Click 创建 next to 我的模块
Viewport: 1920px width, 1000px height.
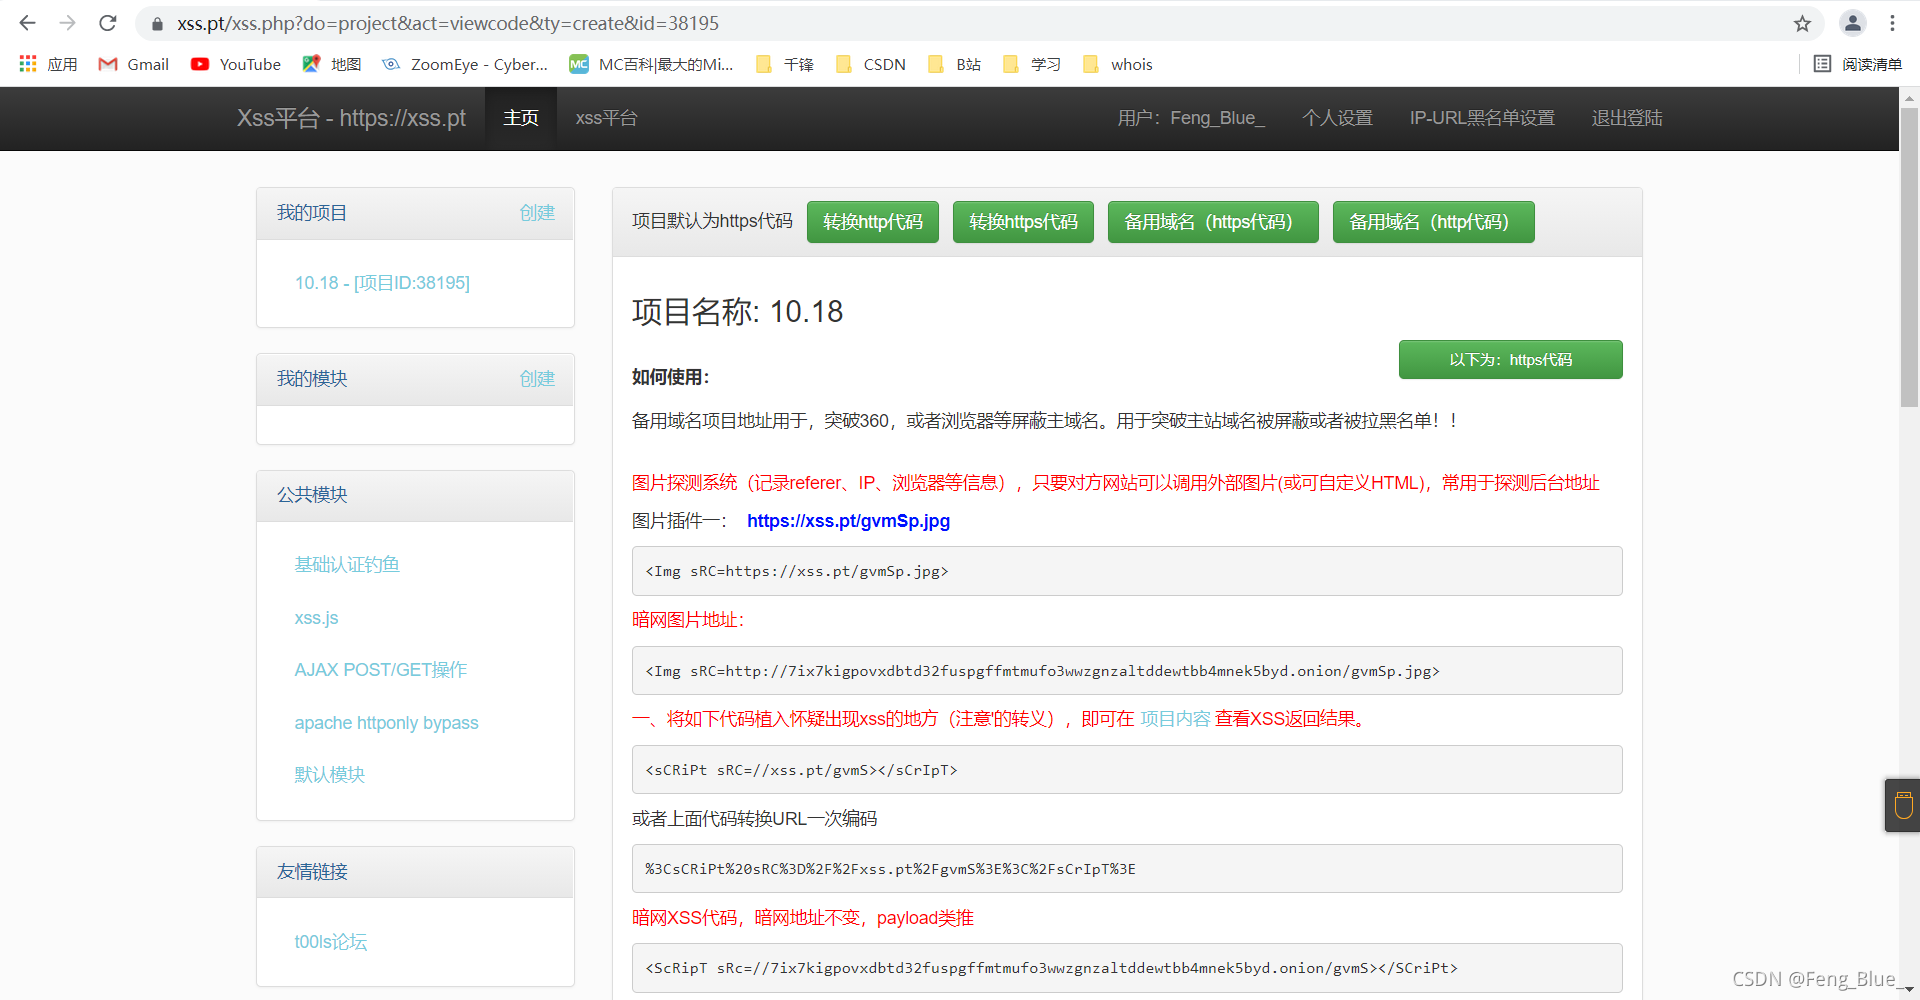click(x=537, y=378)
